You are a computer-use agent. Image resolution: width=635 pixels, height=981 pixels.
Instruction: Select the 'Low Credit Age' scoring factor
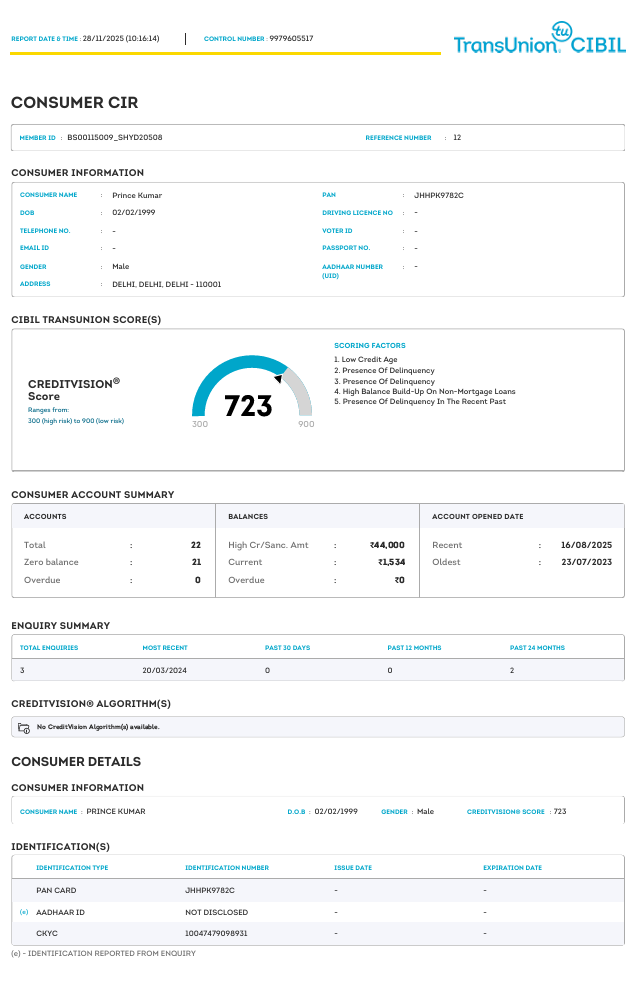click(369, 359)
